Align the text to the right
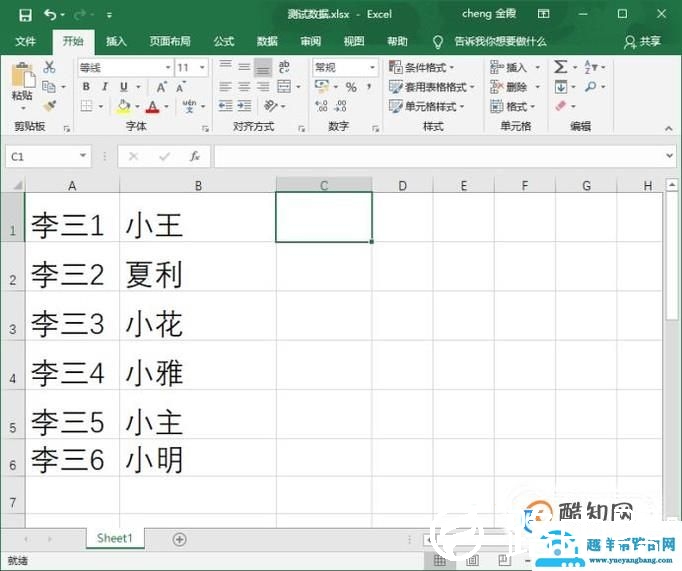Image resolution: width=682 pixels, height=571 pixels. pos(263,87)
